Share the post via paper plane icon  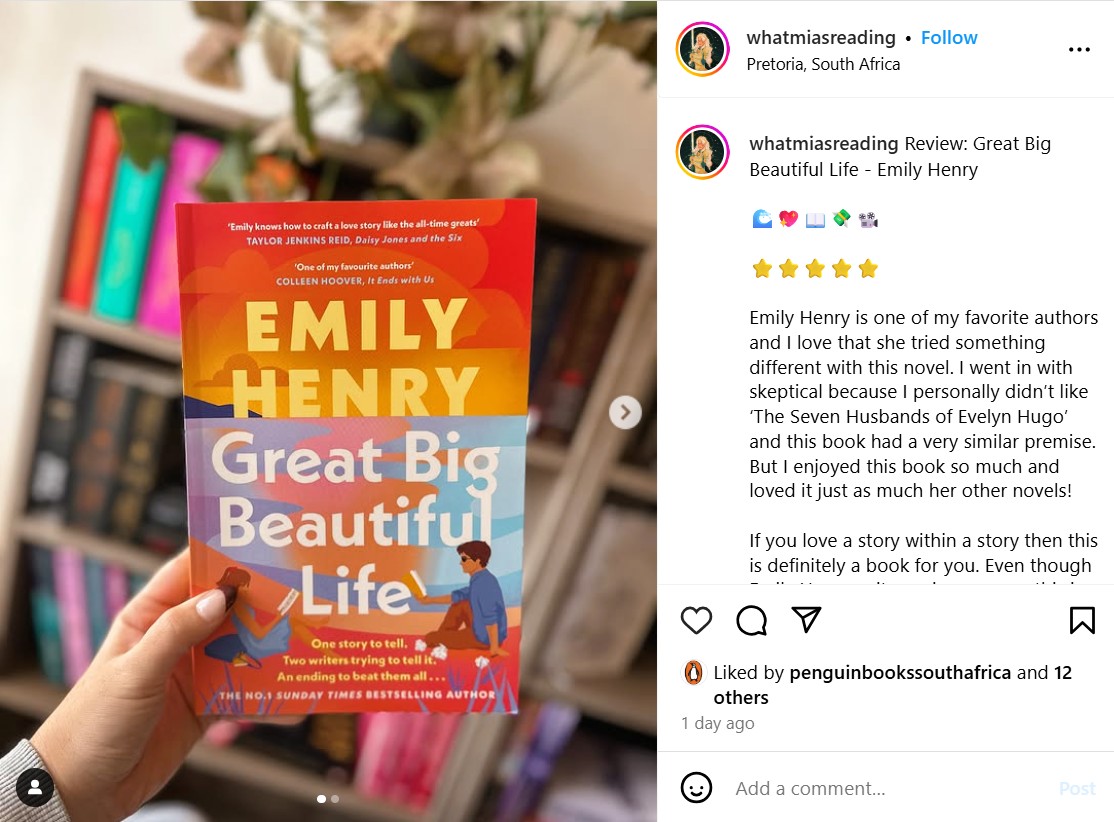point(806,620)
